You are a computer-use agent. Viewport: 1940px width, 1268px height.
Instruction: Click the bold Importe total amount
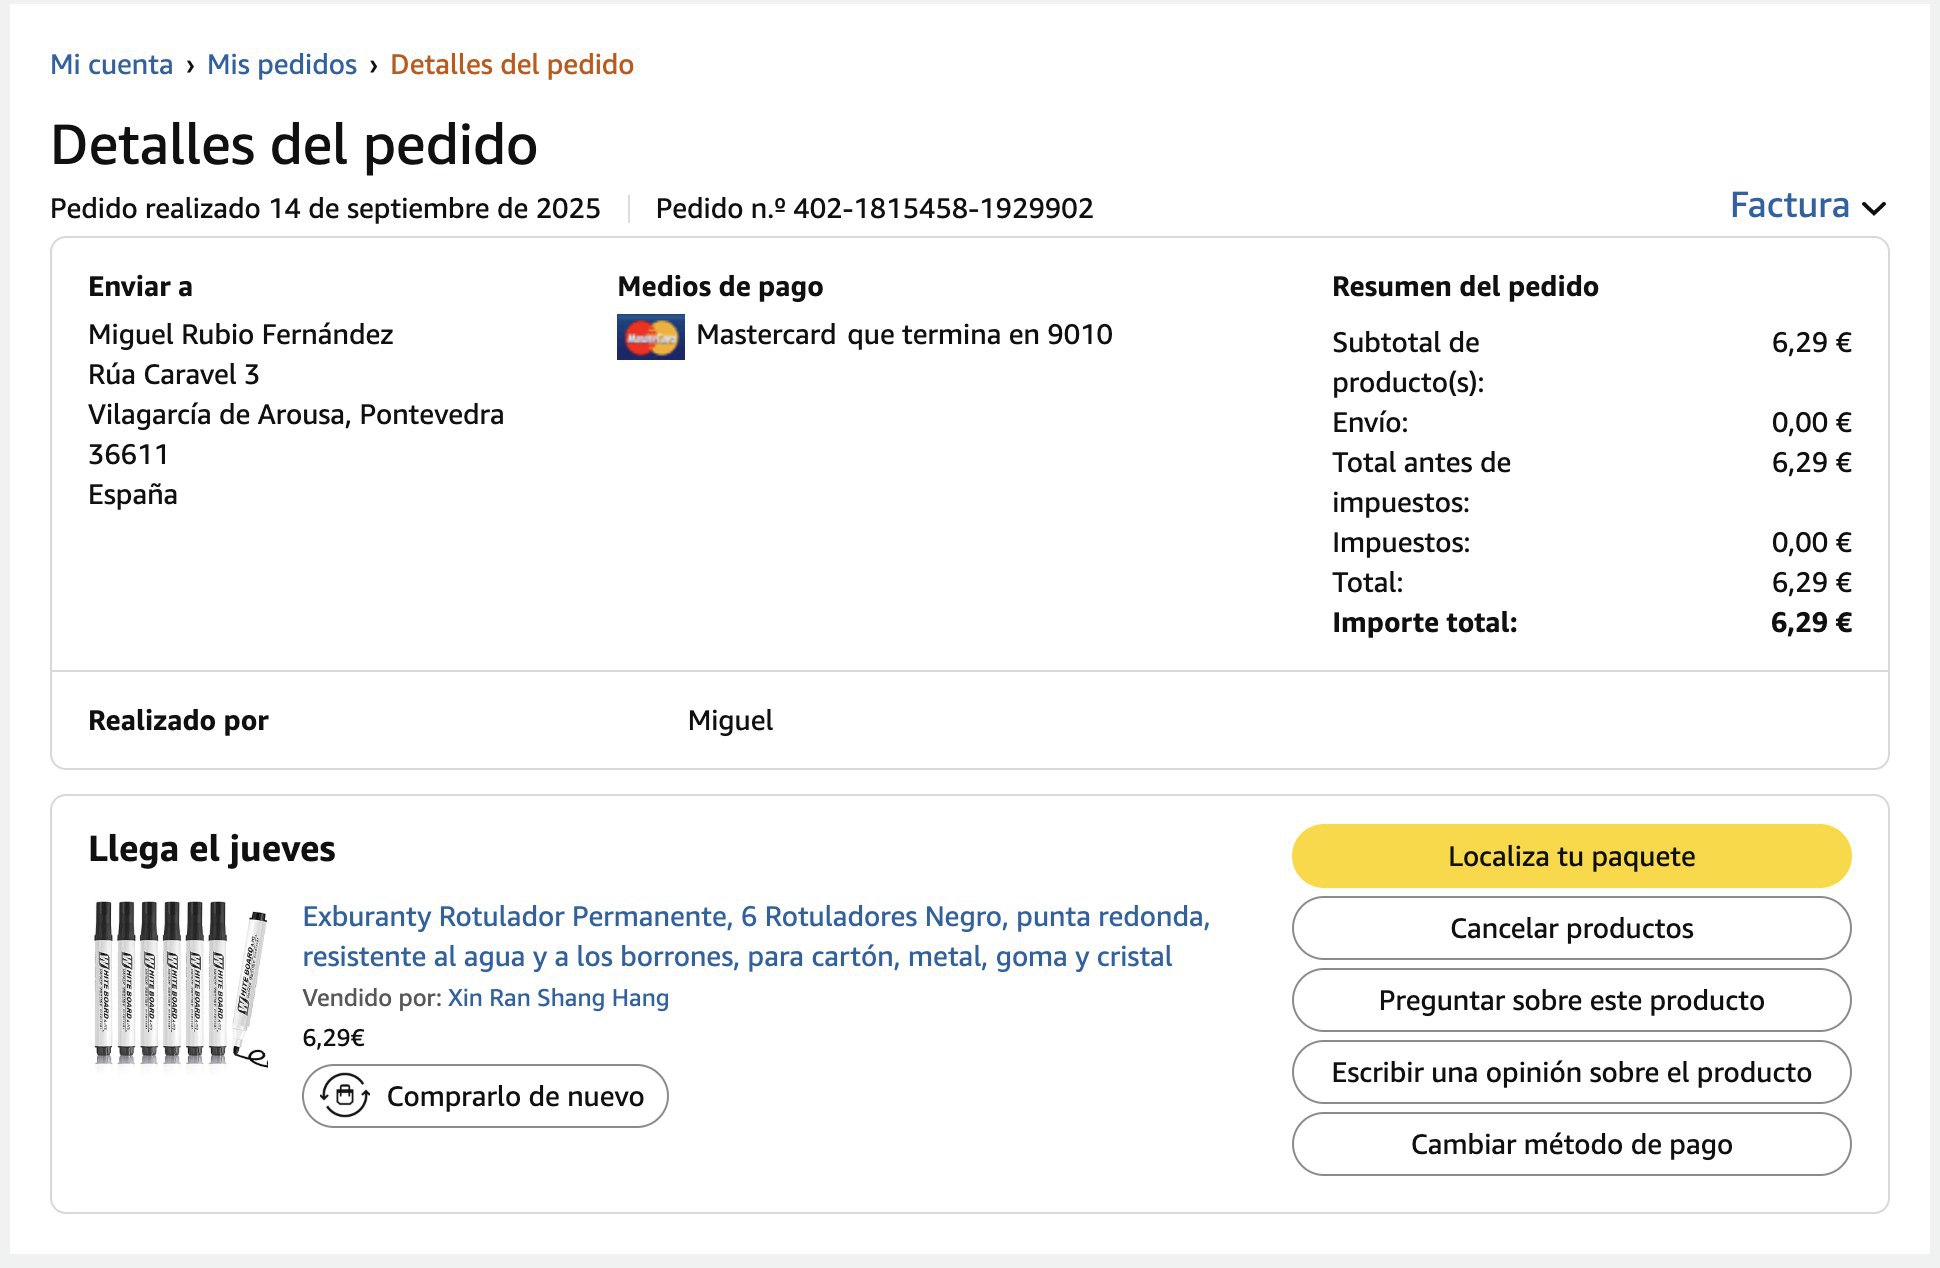click(x=1810, y=622)
